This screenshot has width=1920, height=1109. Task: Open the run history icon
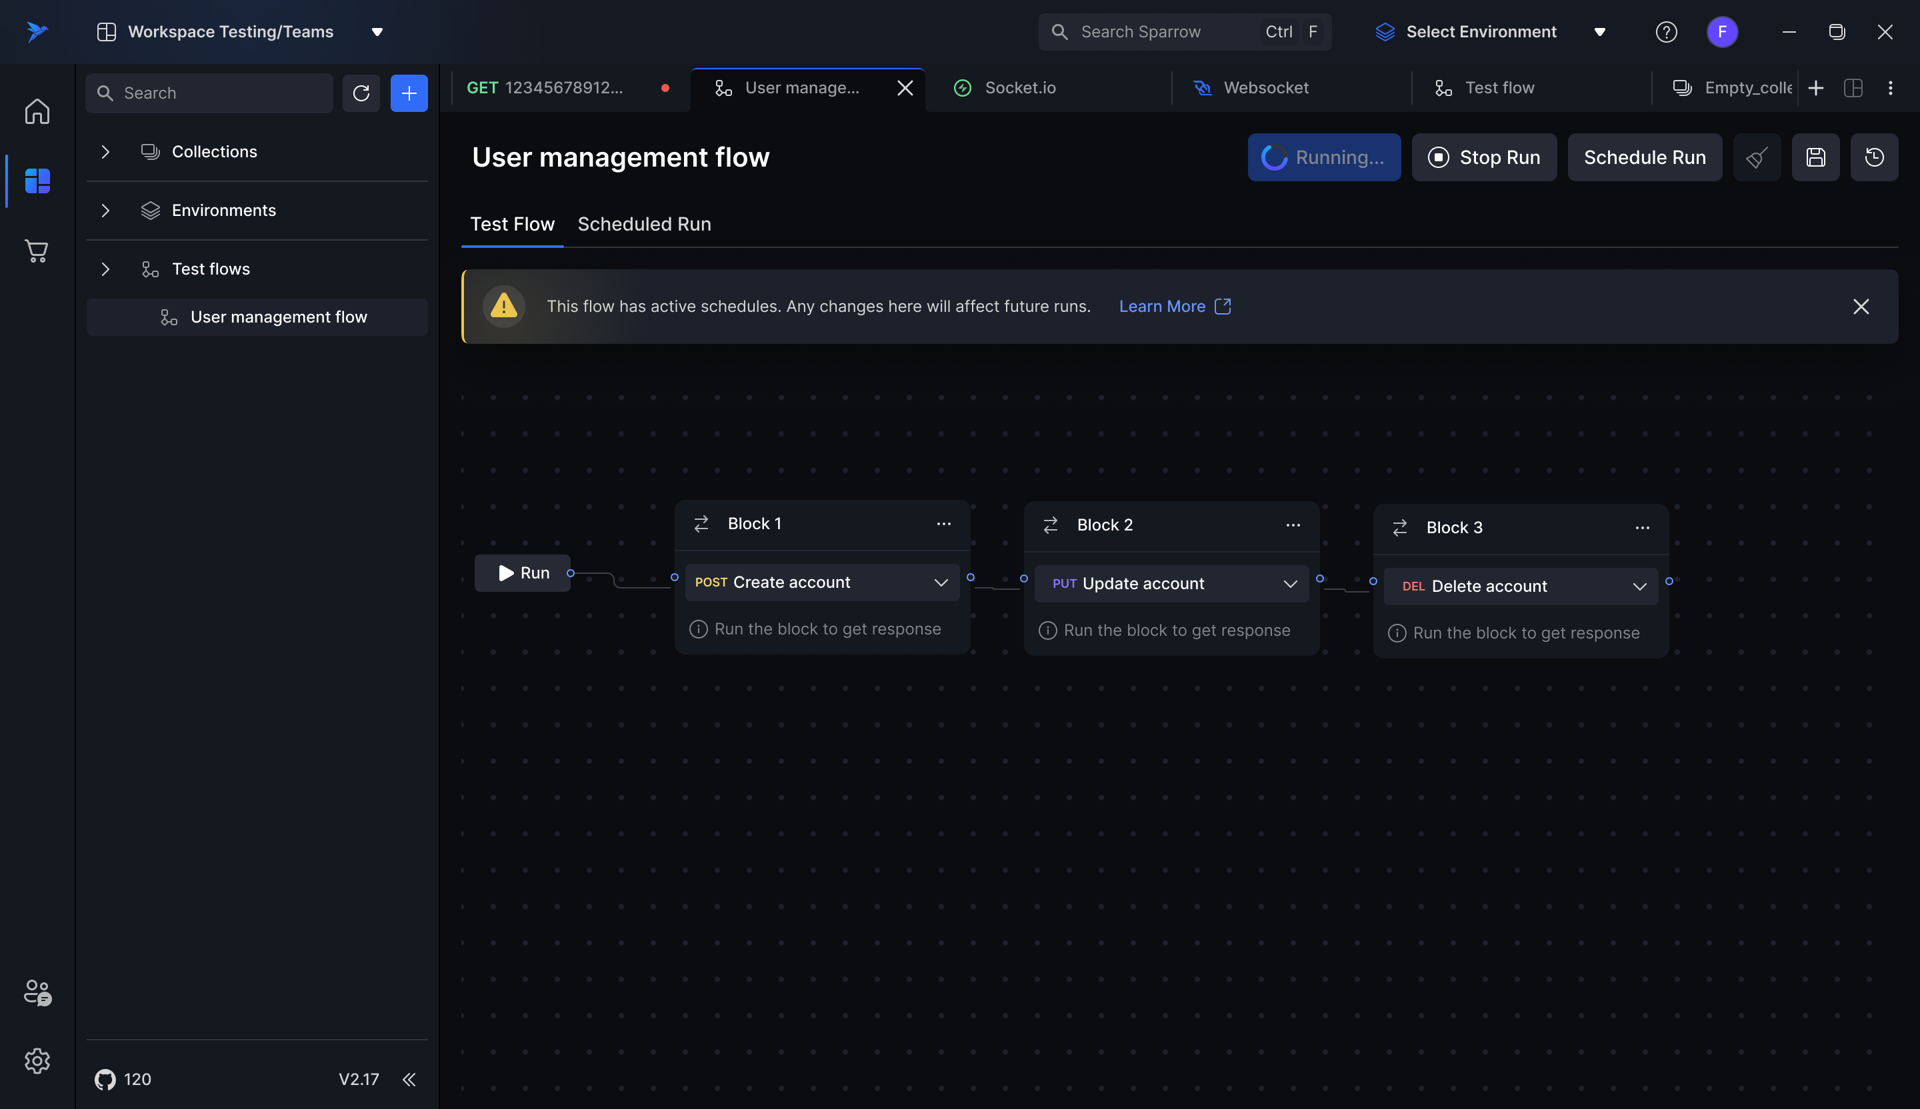tap(1874, 157)
